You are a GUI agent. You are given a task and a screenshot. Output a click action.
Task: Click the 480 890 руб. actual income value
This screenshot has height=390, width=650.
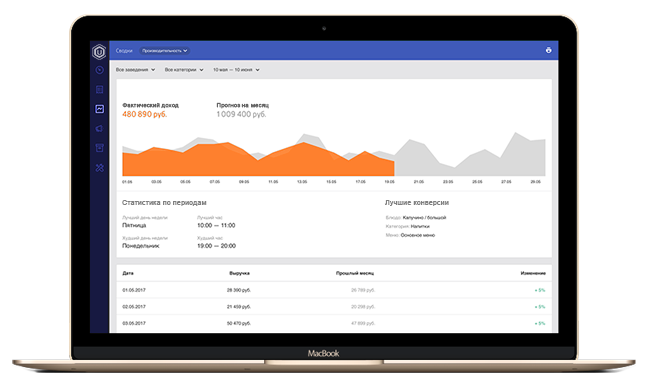tap(145, 114)
